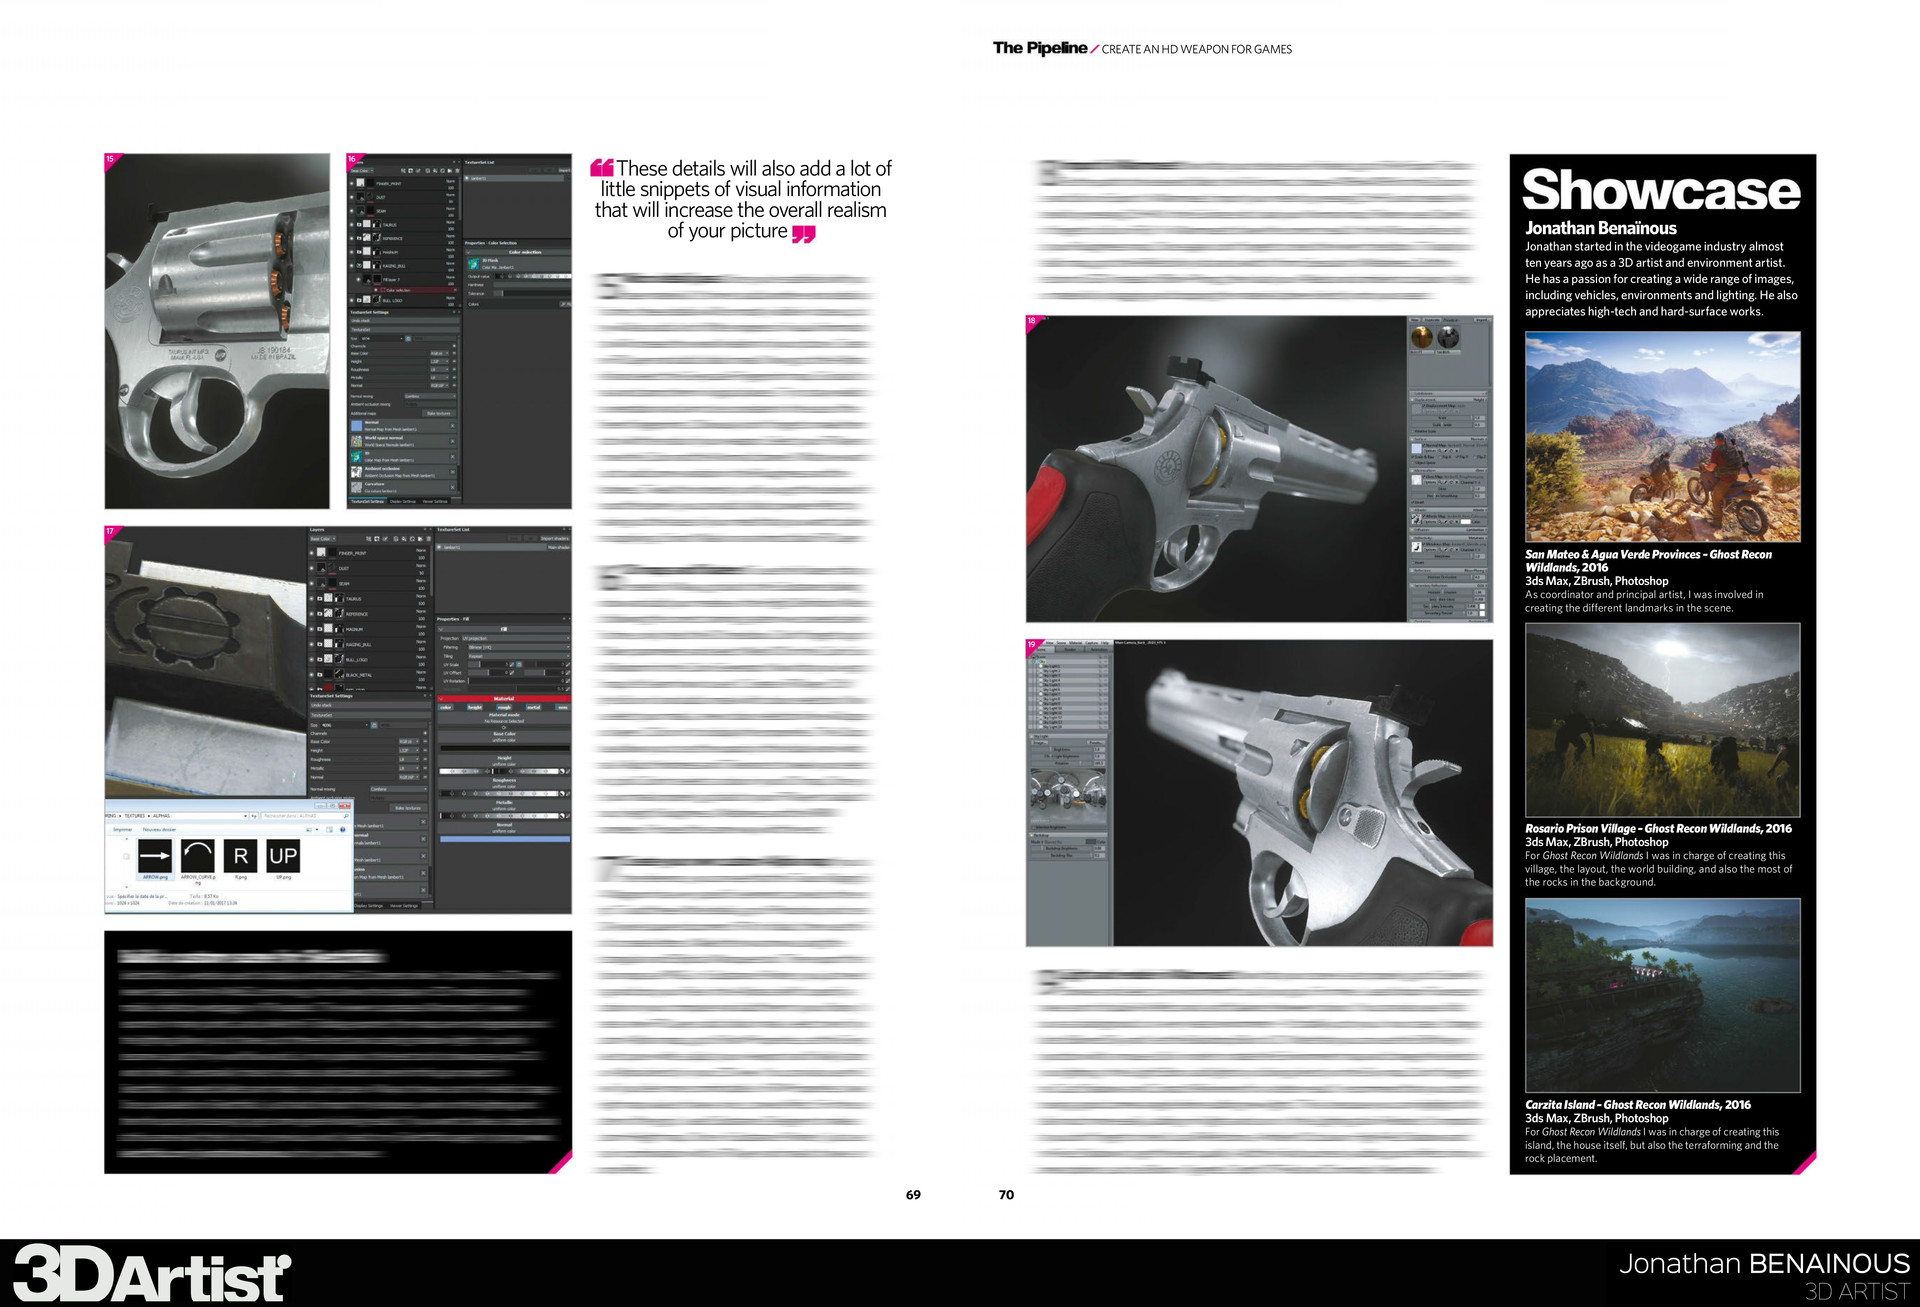Remove the World space normal map in figure 16

point(452,441)
